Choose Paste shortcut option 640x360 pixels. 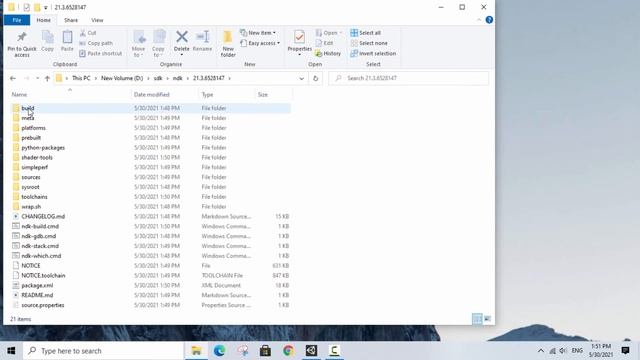[100, 53]
